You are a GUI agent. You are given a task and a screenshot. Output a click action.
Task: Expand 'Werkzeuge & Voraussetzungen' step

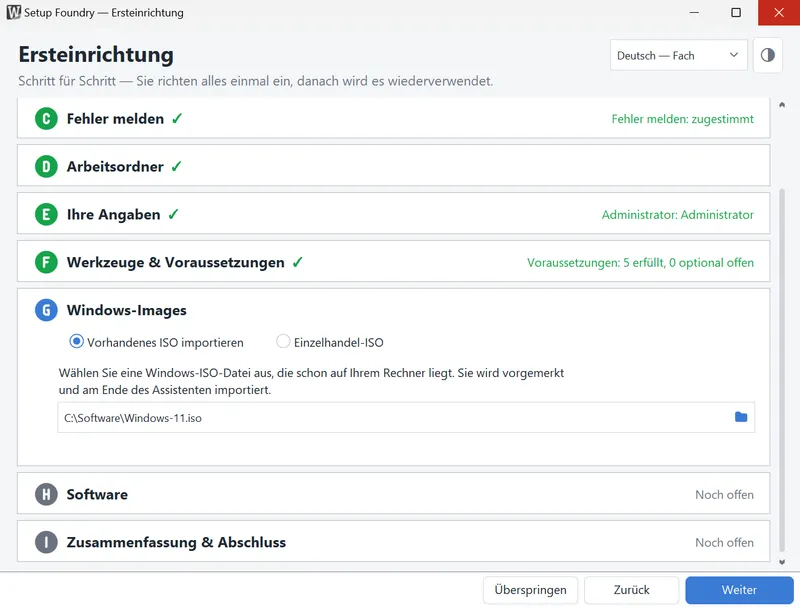[393, 262]
